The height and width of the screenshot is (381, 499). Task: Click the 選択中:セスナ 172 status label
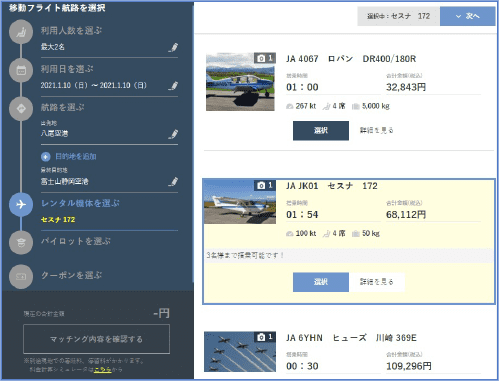[x=398, y=16]
